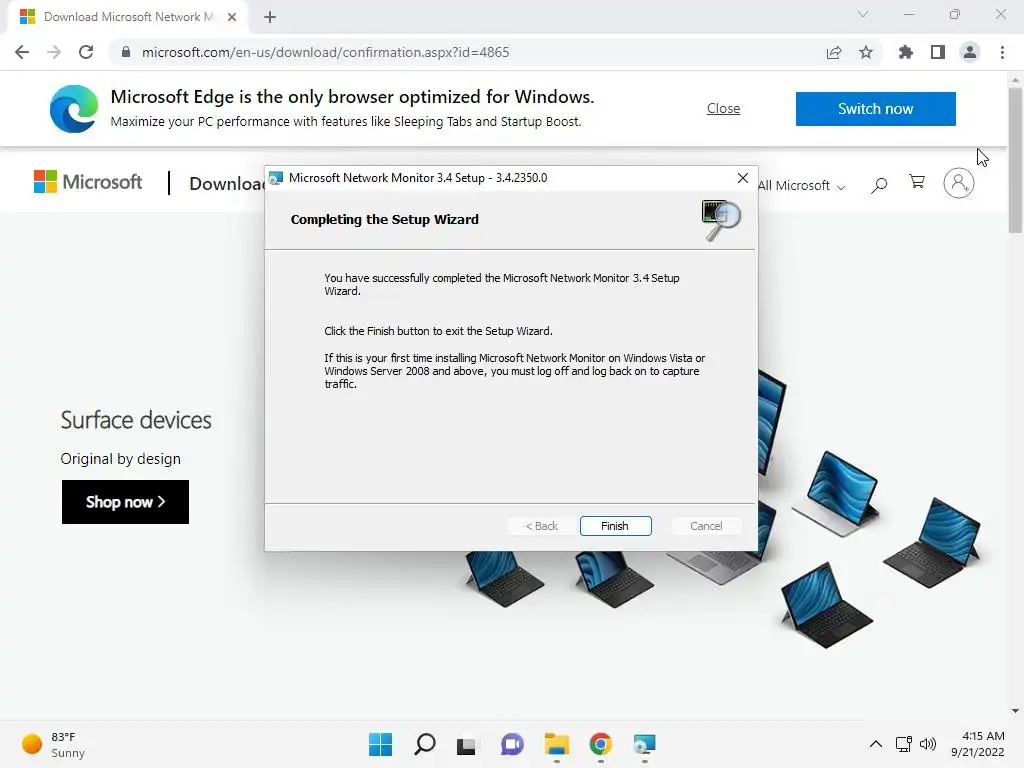The height and width of the screenshot is (768, 1024).
Task: Open Teams Chat on taskbar
Action: click(512, 744)
